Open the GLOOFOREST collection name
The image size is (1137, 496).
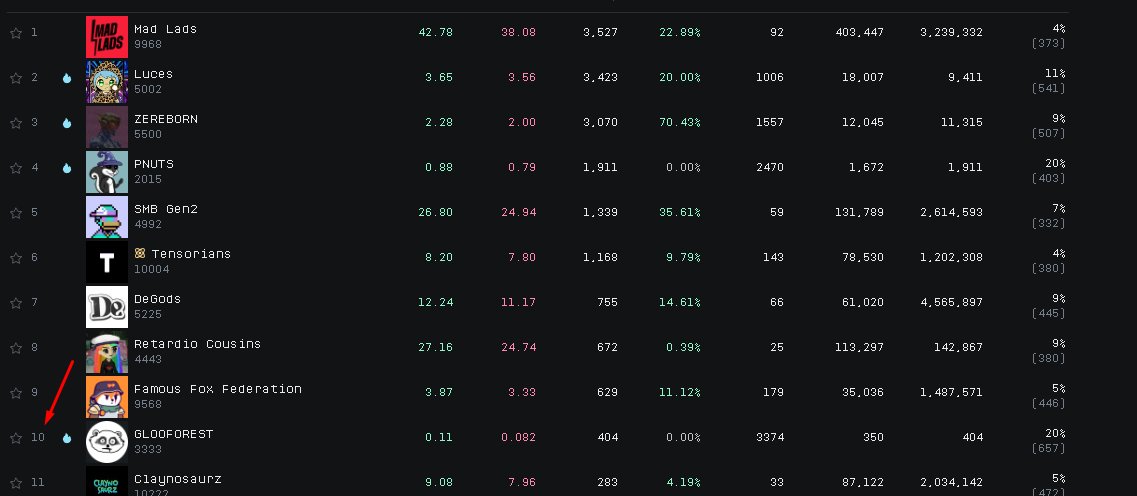tap(174, 434)
